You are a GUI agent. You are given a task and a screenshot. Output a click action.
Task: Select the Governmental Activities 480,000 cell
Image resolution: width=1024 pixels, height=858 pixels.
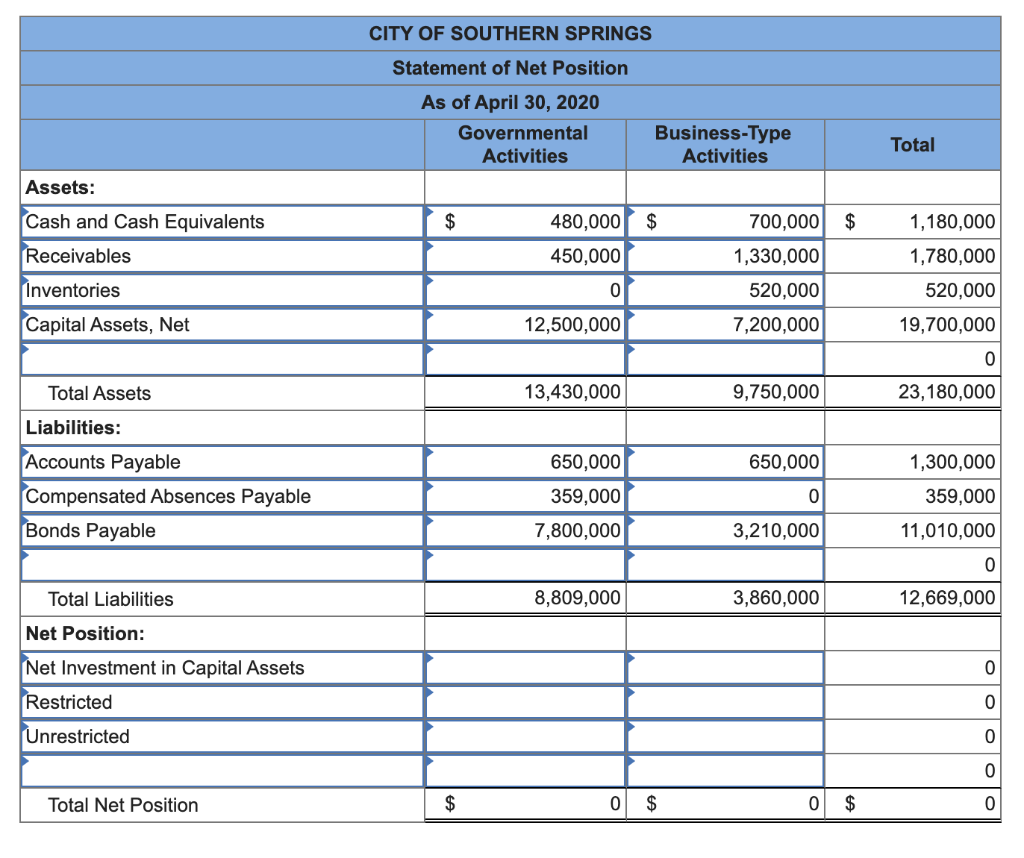525,221
